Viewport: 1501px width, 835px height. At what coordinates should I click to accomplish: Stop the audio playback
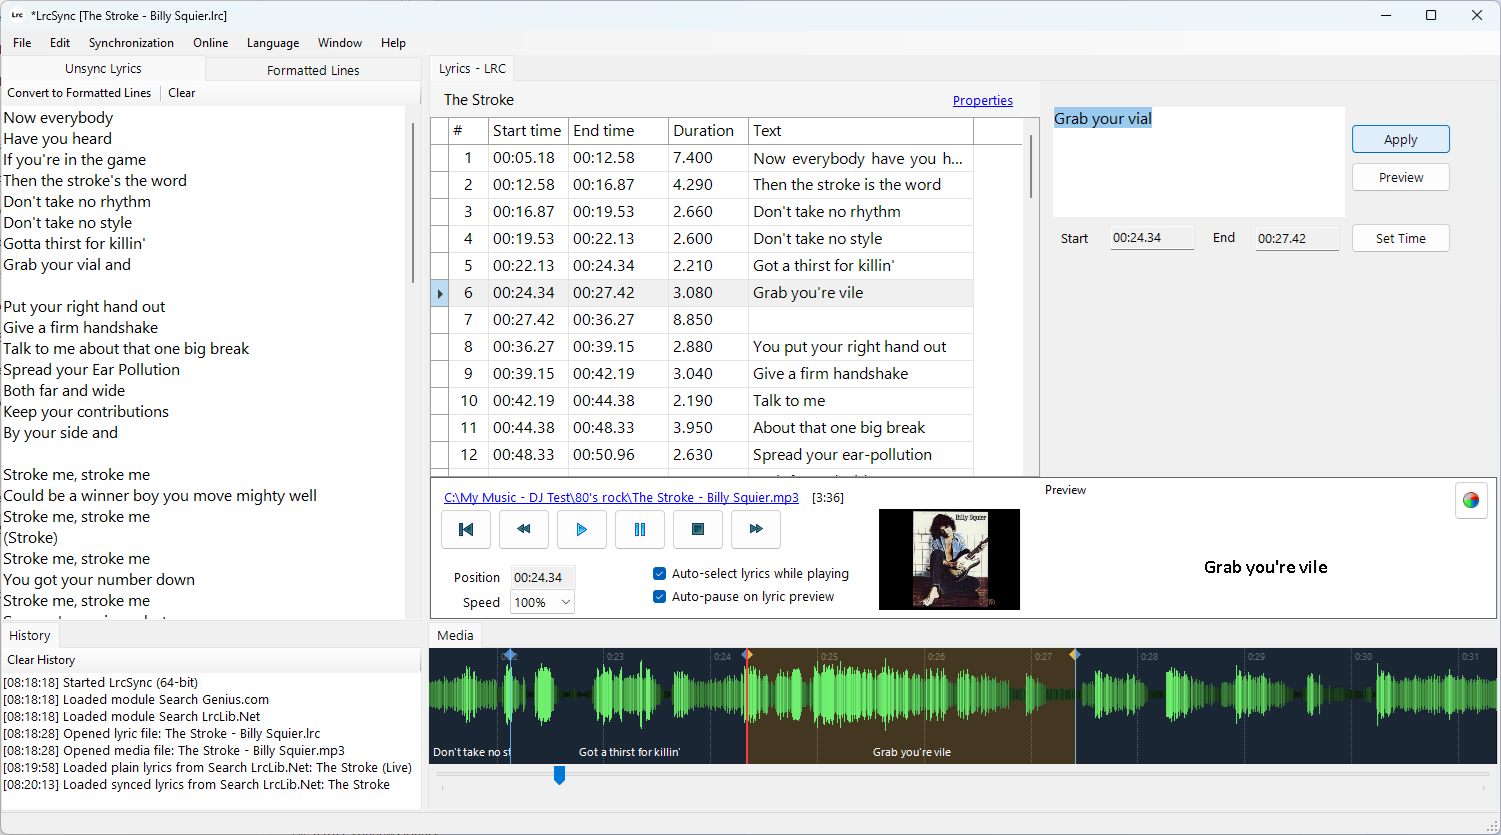(x=698, y=529)
